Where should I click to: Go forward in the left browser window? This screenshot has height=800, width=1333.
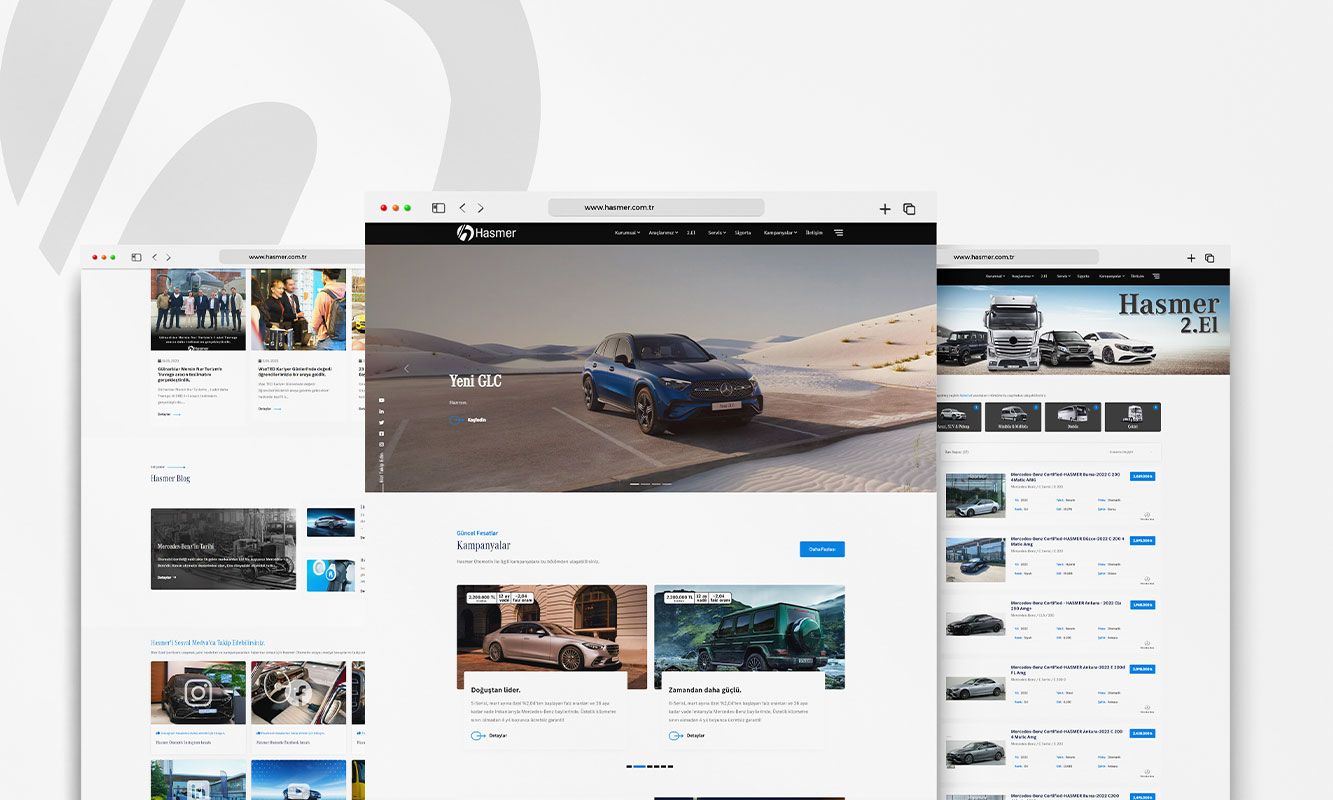coord(168,257)
